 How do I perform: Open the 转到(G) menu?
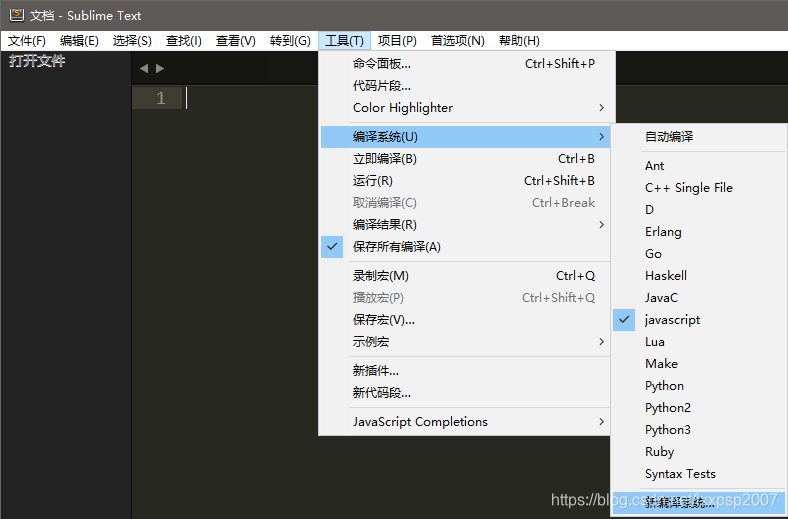coord(290,41)
